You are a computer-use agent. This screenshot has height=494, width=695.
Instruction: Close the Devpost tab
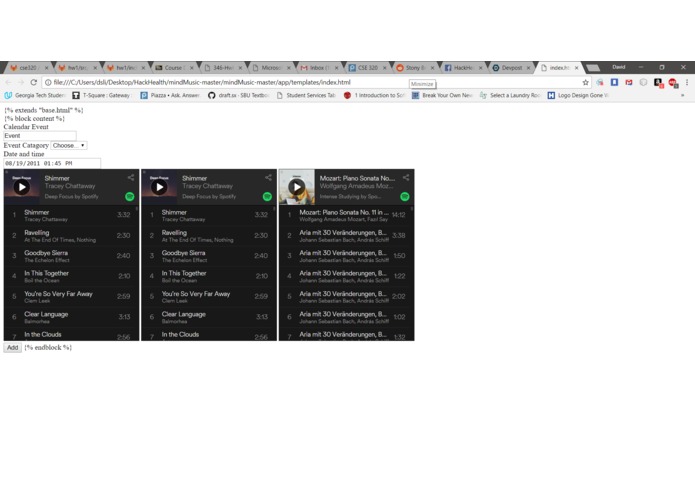(x=528, y=68)
